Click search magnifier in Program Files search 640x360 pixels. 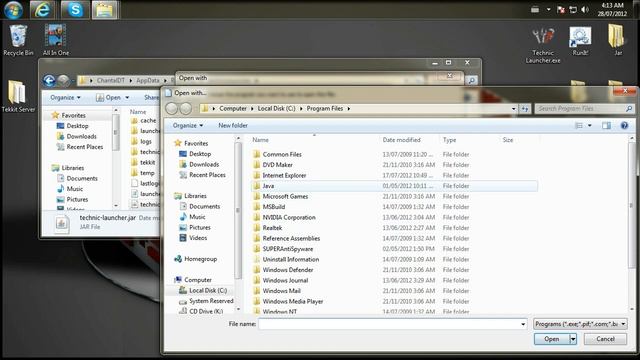[x=629, y=109]
